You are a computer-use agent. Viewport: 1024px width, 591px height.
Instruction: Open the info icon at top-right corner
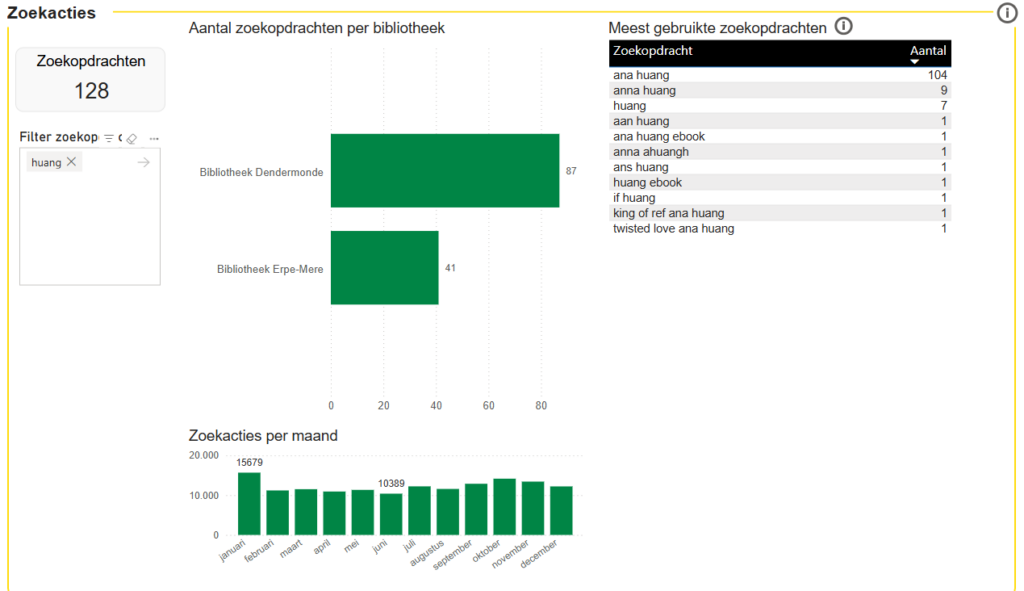1007,13
